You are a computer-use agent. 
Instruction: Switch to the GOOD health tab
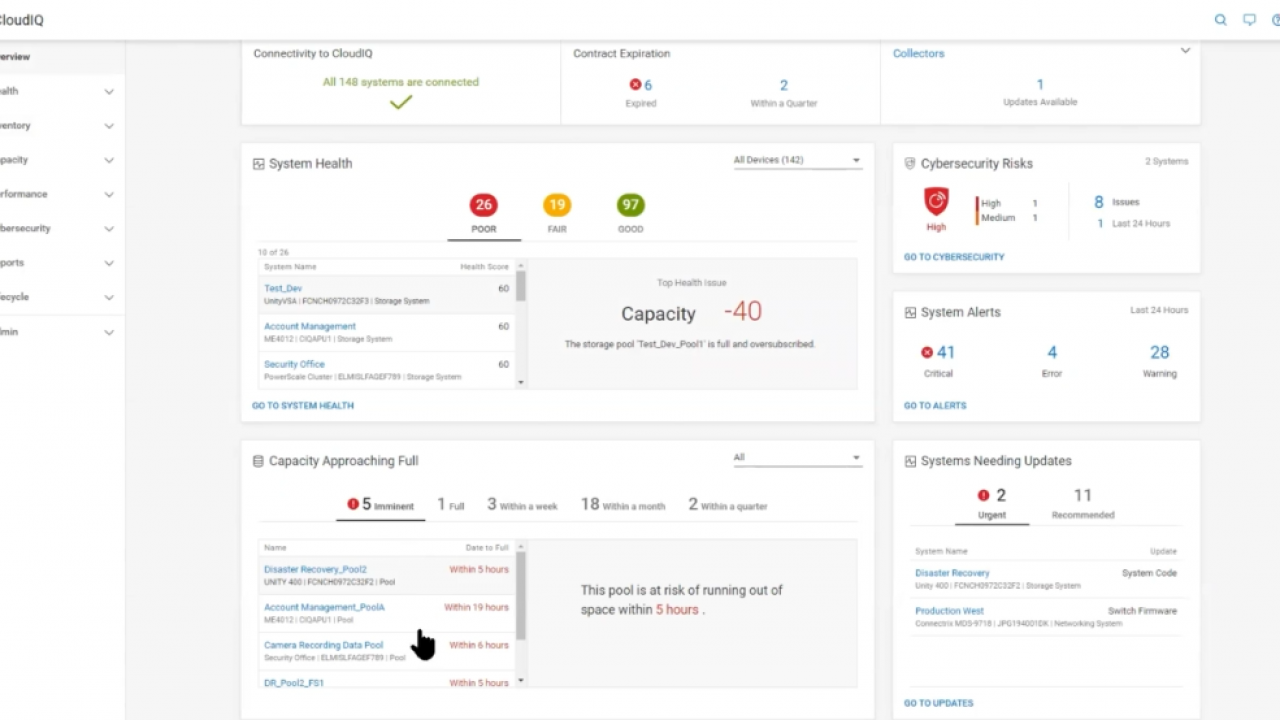click(x=631, y=214)
